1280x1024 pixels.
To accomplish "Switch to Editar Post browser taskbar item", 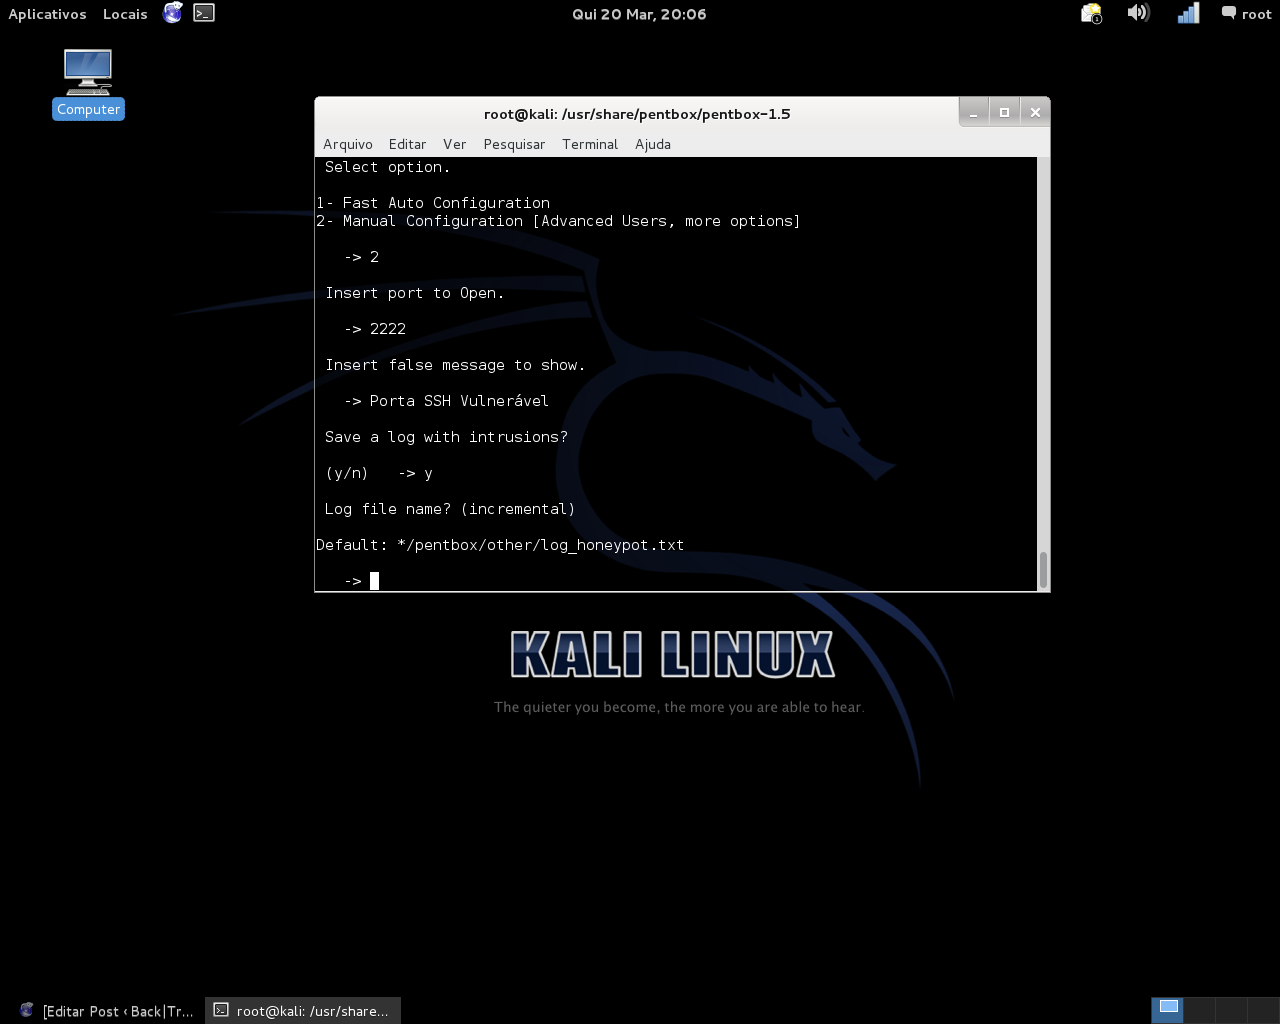I will click(x=108, y=1011).
